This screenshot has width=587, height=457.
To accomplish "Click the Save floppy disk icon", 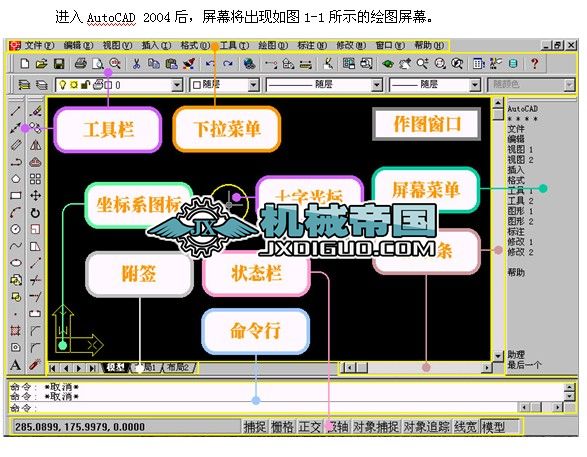I will tap(59, 64).
